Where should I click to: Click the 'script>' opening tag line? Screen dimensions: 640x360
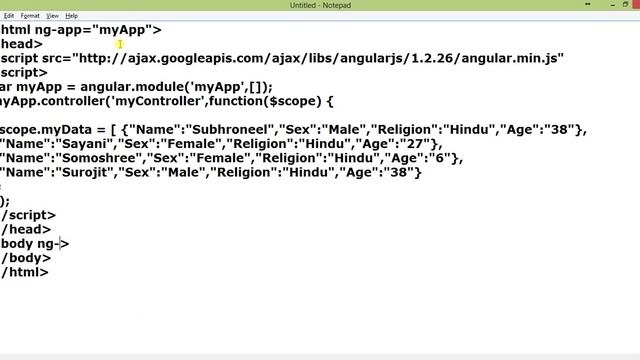[24, 73]
